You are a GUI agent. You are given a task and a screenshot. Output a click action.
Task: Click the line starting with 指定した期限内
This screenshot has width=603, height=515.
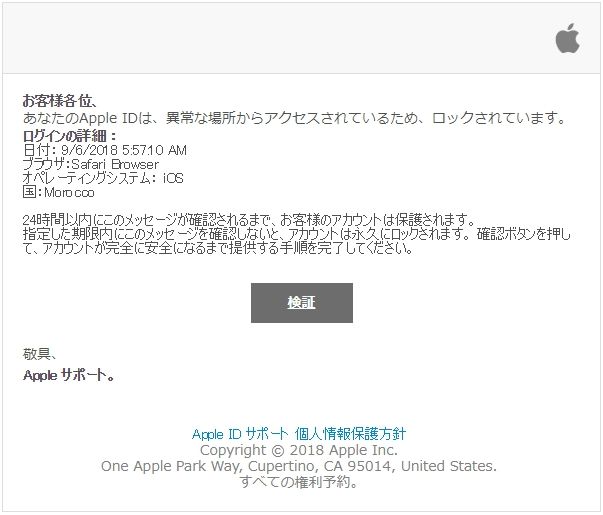296,234
